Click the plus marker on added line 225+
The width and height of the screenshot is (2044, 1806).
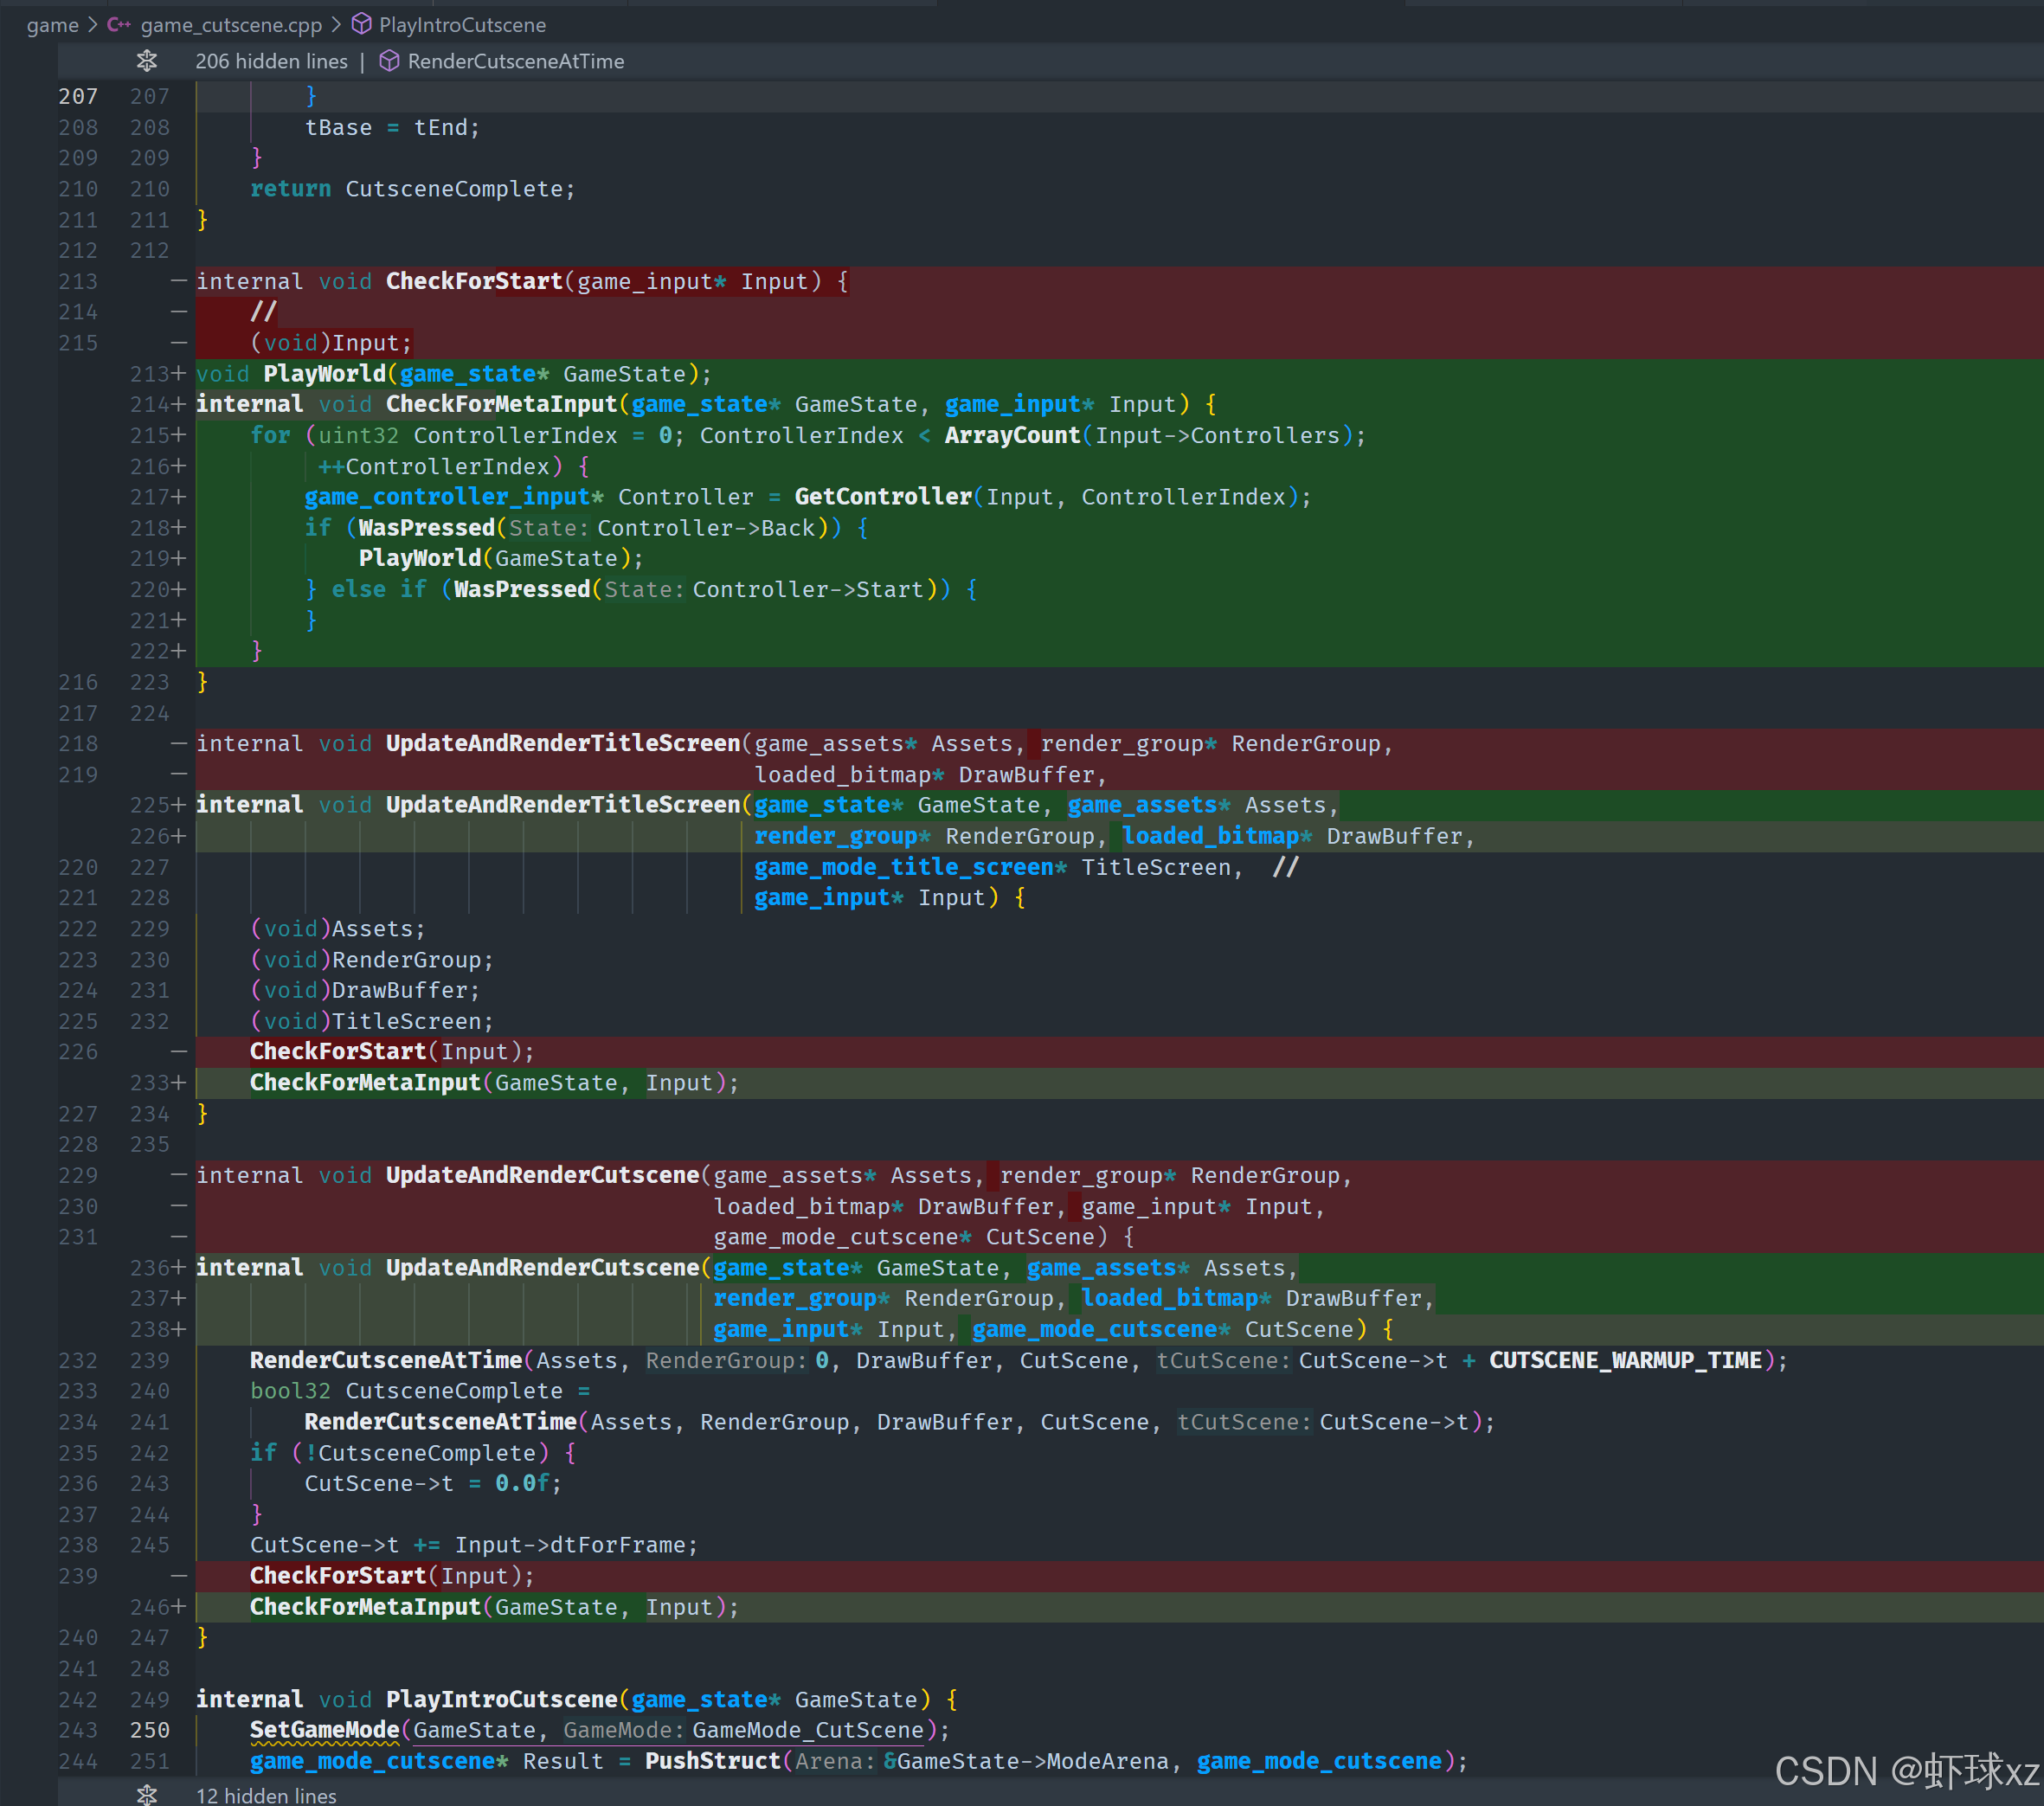(x=179, y=805)
